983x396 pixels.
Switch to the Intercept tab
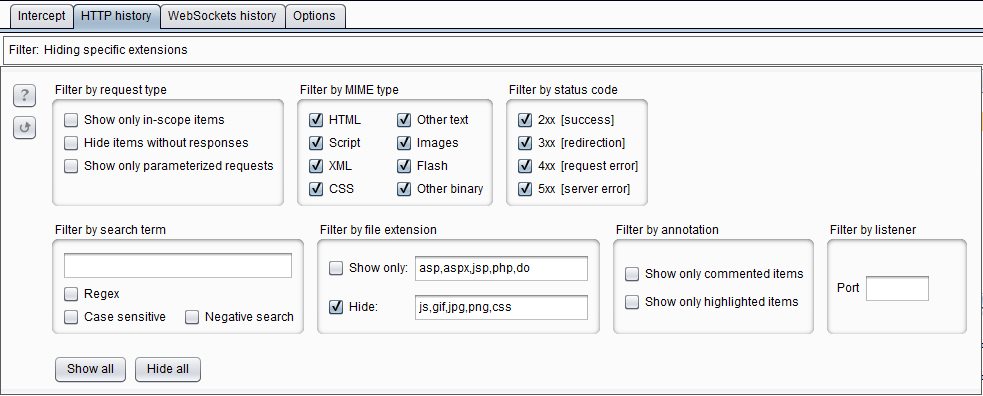click(41, 16)
